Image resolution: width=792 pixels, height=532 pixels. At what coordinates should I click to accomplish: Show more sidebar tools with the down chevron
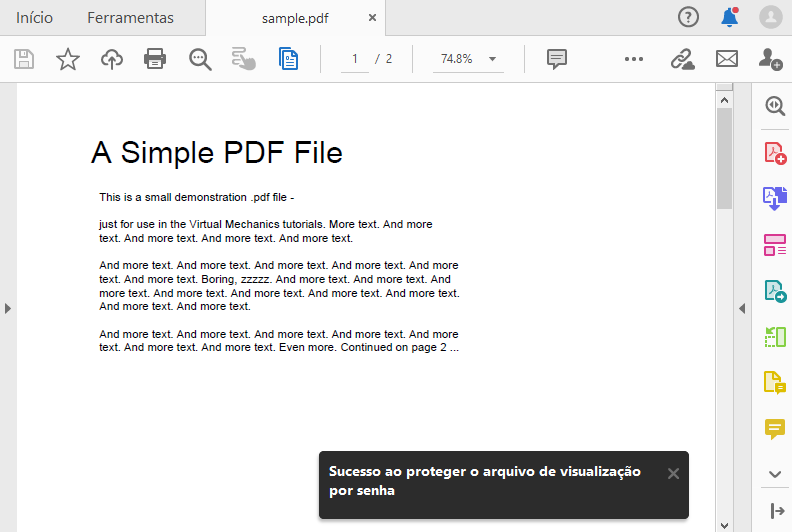tap(775, 474)
